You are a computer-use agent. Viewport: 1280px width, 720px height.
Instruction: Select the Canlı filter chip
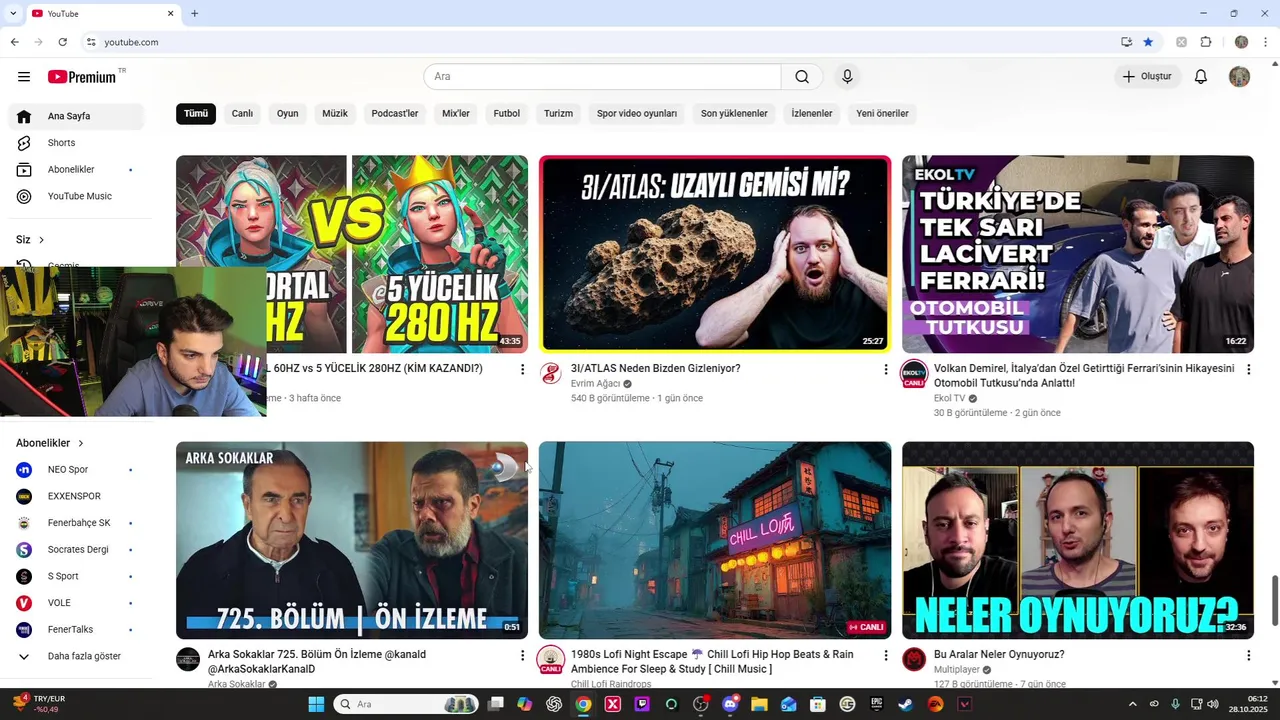242,114
